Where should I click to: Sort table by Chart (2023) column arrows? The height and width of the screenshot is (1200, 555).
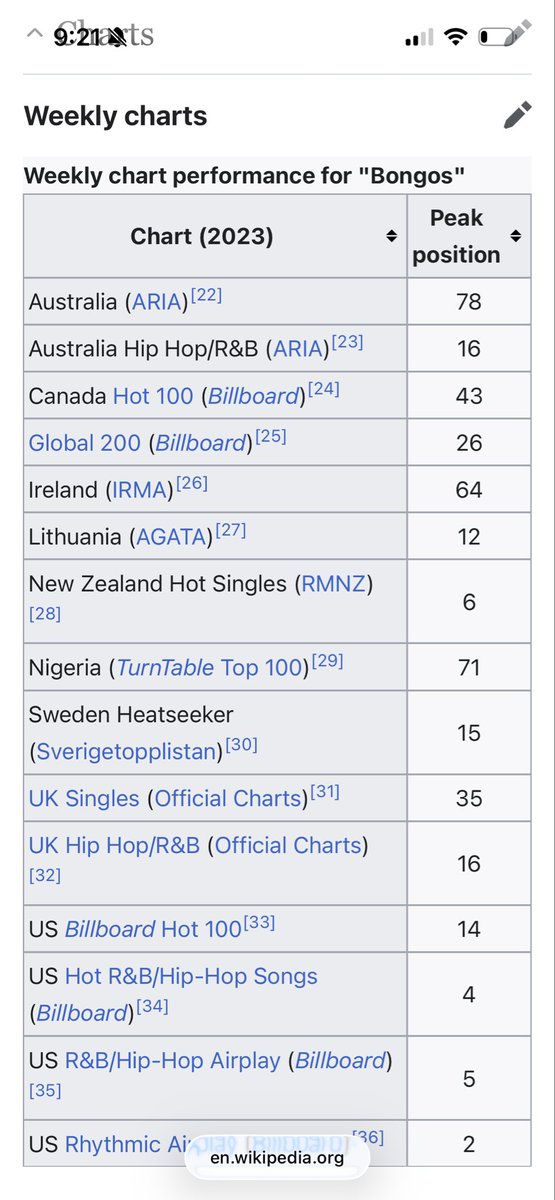[391, 237]
